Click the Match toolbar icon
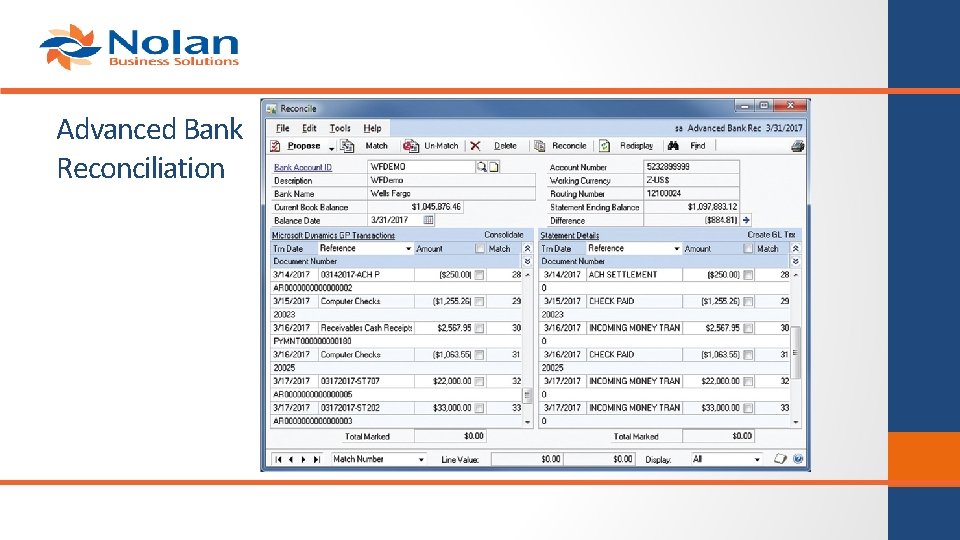 coord(348,146)
